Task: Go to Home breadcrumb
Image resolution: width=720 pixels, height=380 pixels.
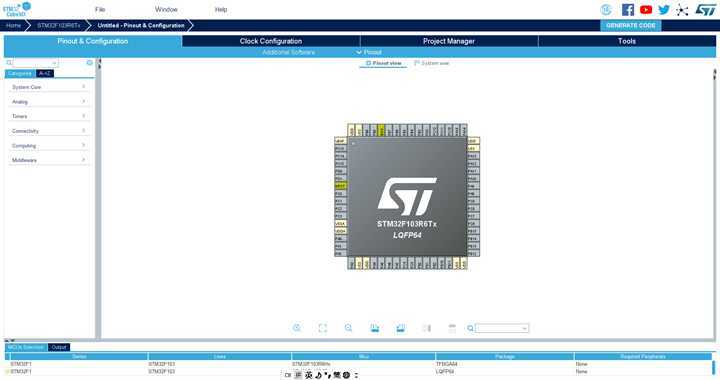Action: click(x=13, y=25)
